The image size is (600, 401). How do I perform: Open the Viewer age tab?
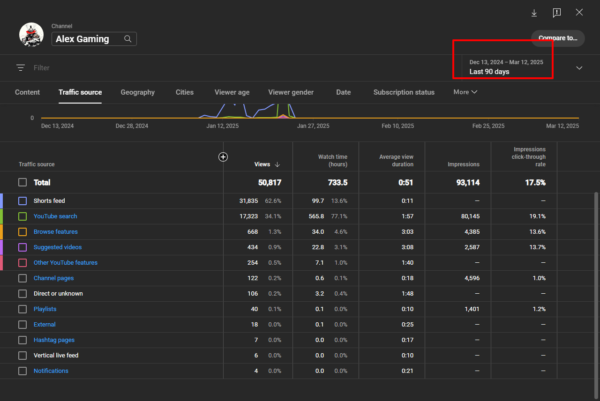point(232,92)
